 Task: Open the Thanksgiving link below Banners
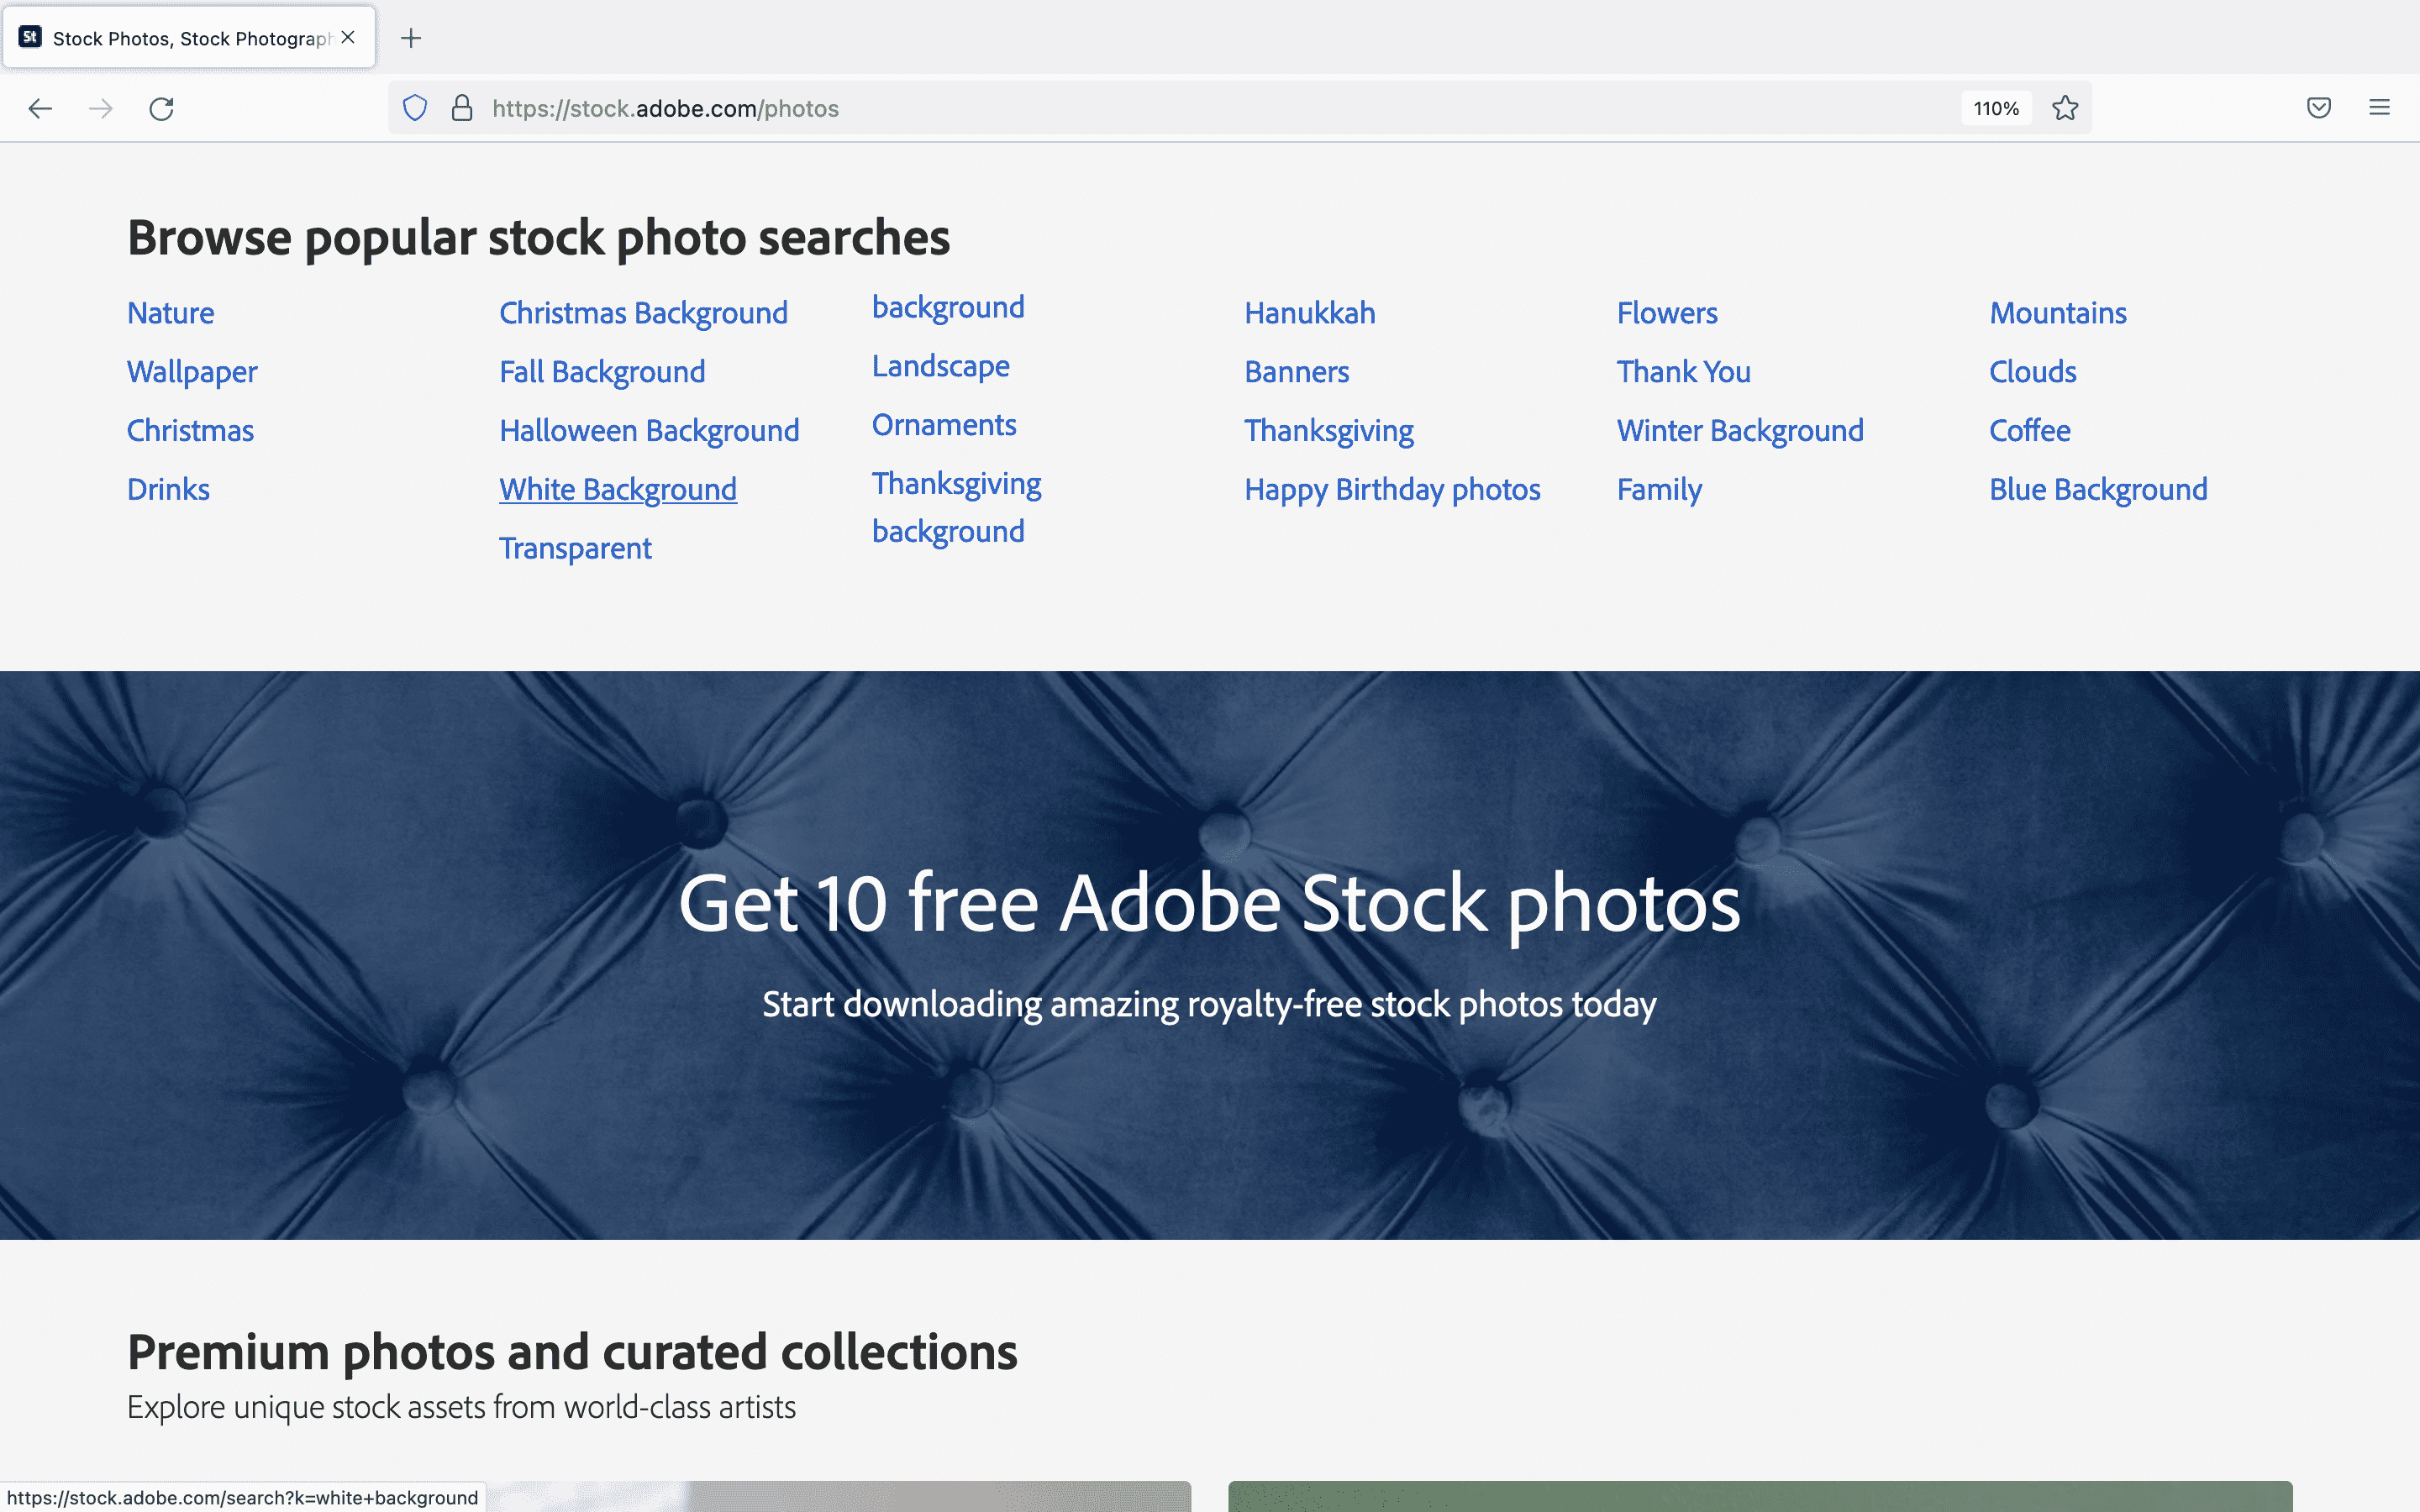(x=1329, y=431)
